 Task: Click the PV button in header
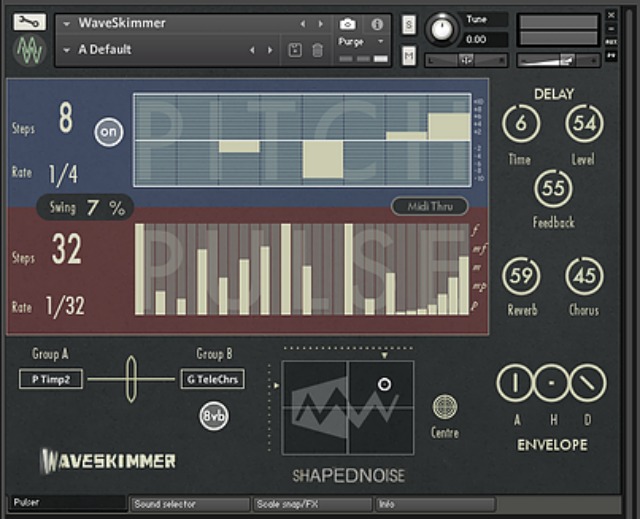point(611,55)
